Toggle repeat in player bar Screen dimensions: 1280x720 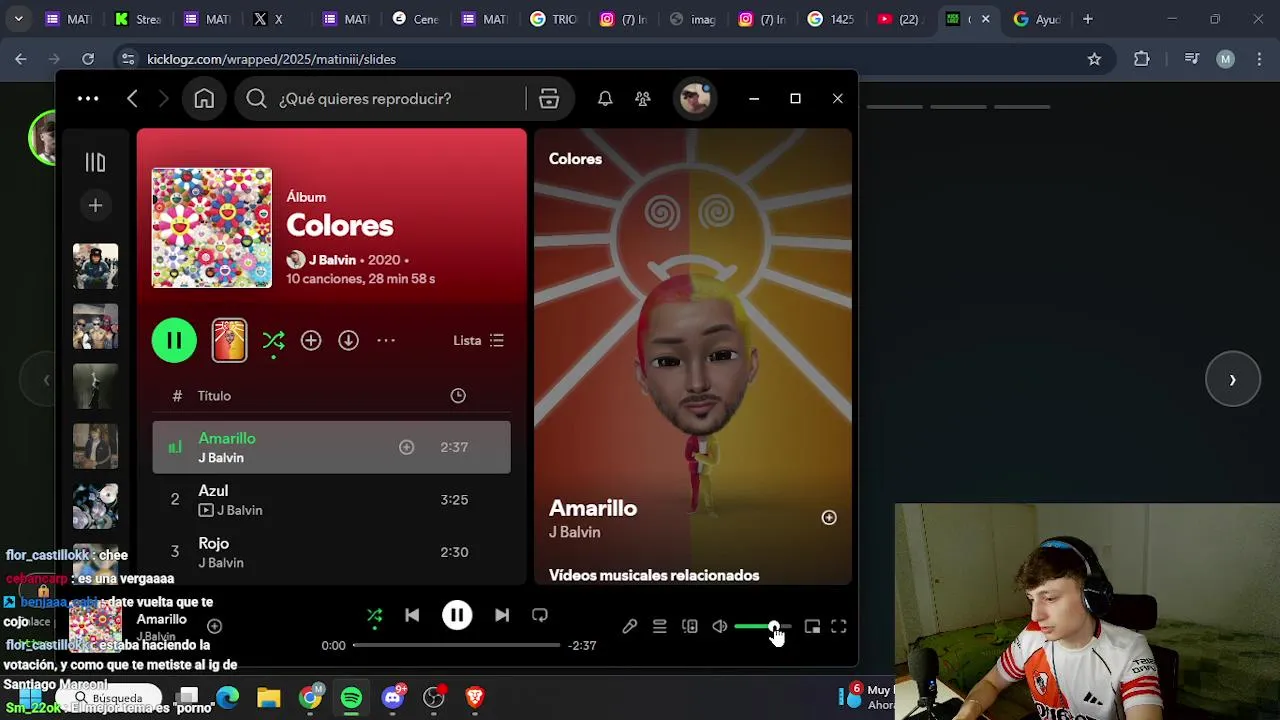coord(540,615)
